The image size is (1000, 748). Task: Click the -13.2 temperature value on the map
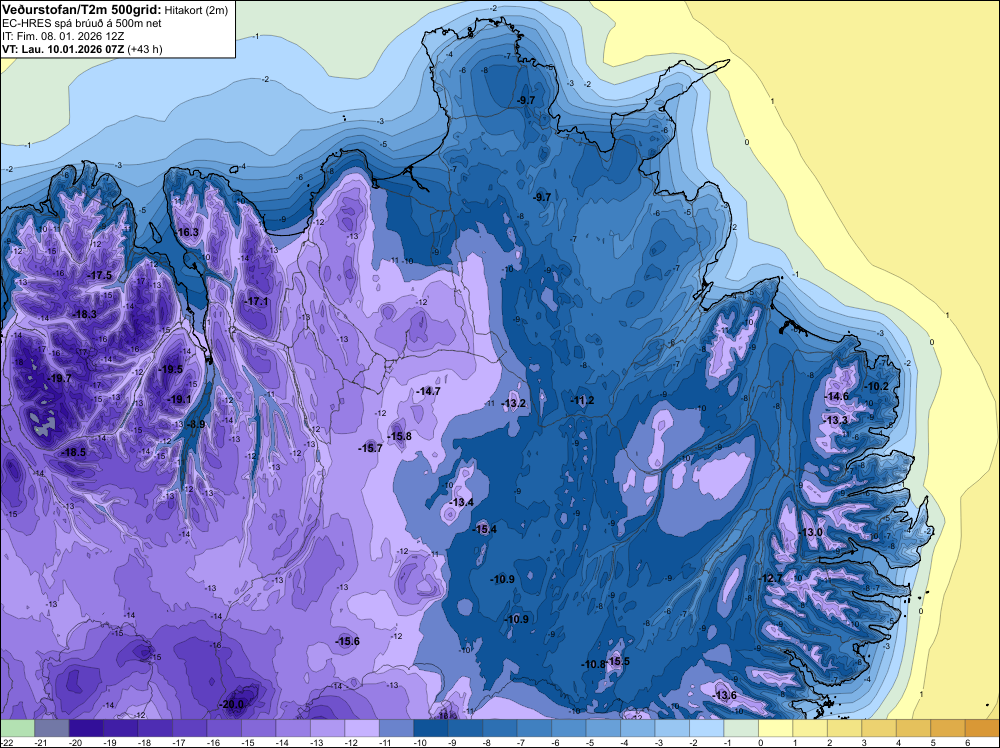[514, 404]
